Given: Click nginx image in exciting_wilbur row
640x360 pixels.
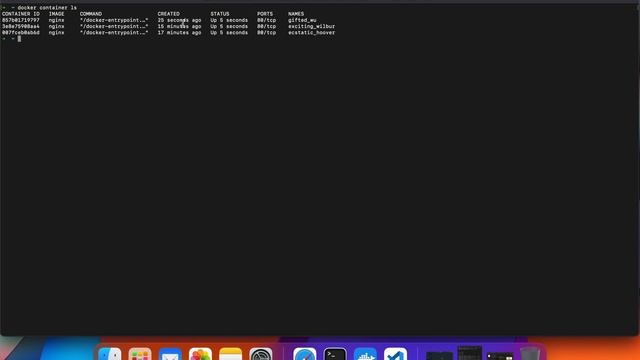Looking at the screenshot, I should (x=56, y=26).
